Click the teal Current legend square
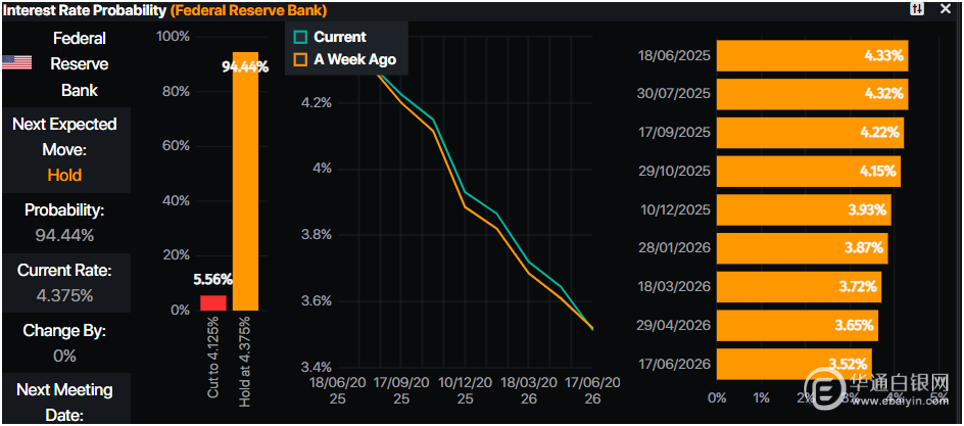The height and width of the screenshot is (426, 964). 300,37
